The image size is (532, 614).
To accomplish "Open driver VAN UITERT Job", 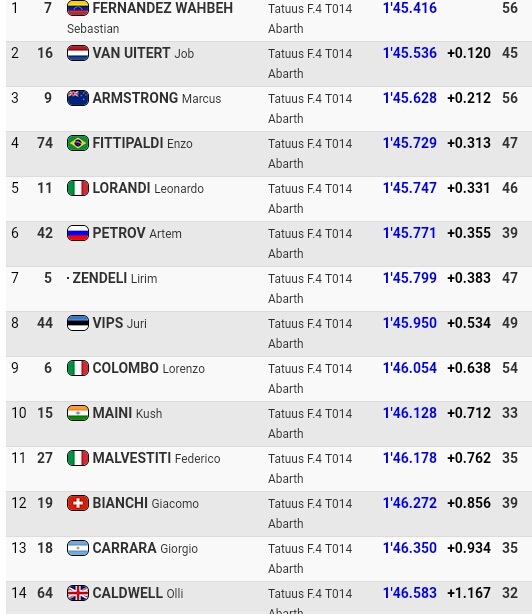I will (143, 53).
